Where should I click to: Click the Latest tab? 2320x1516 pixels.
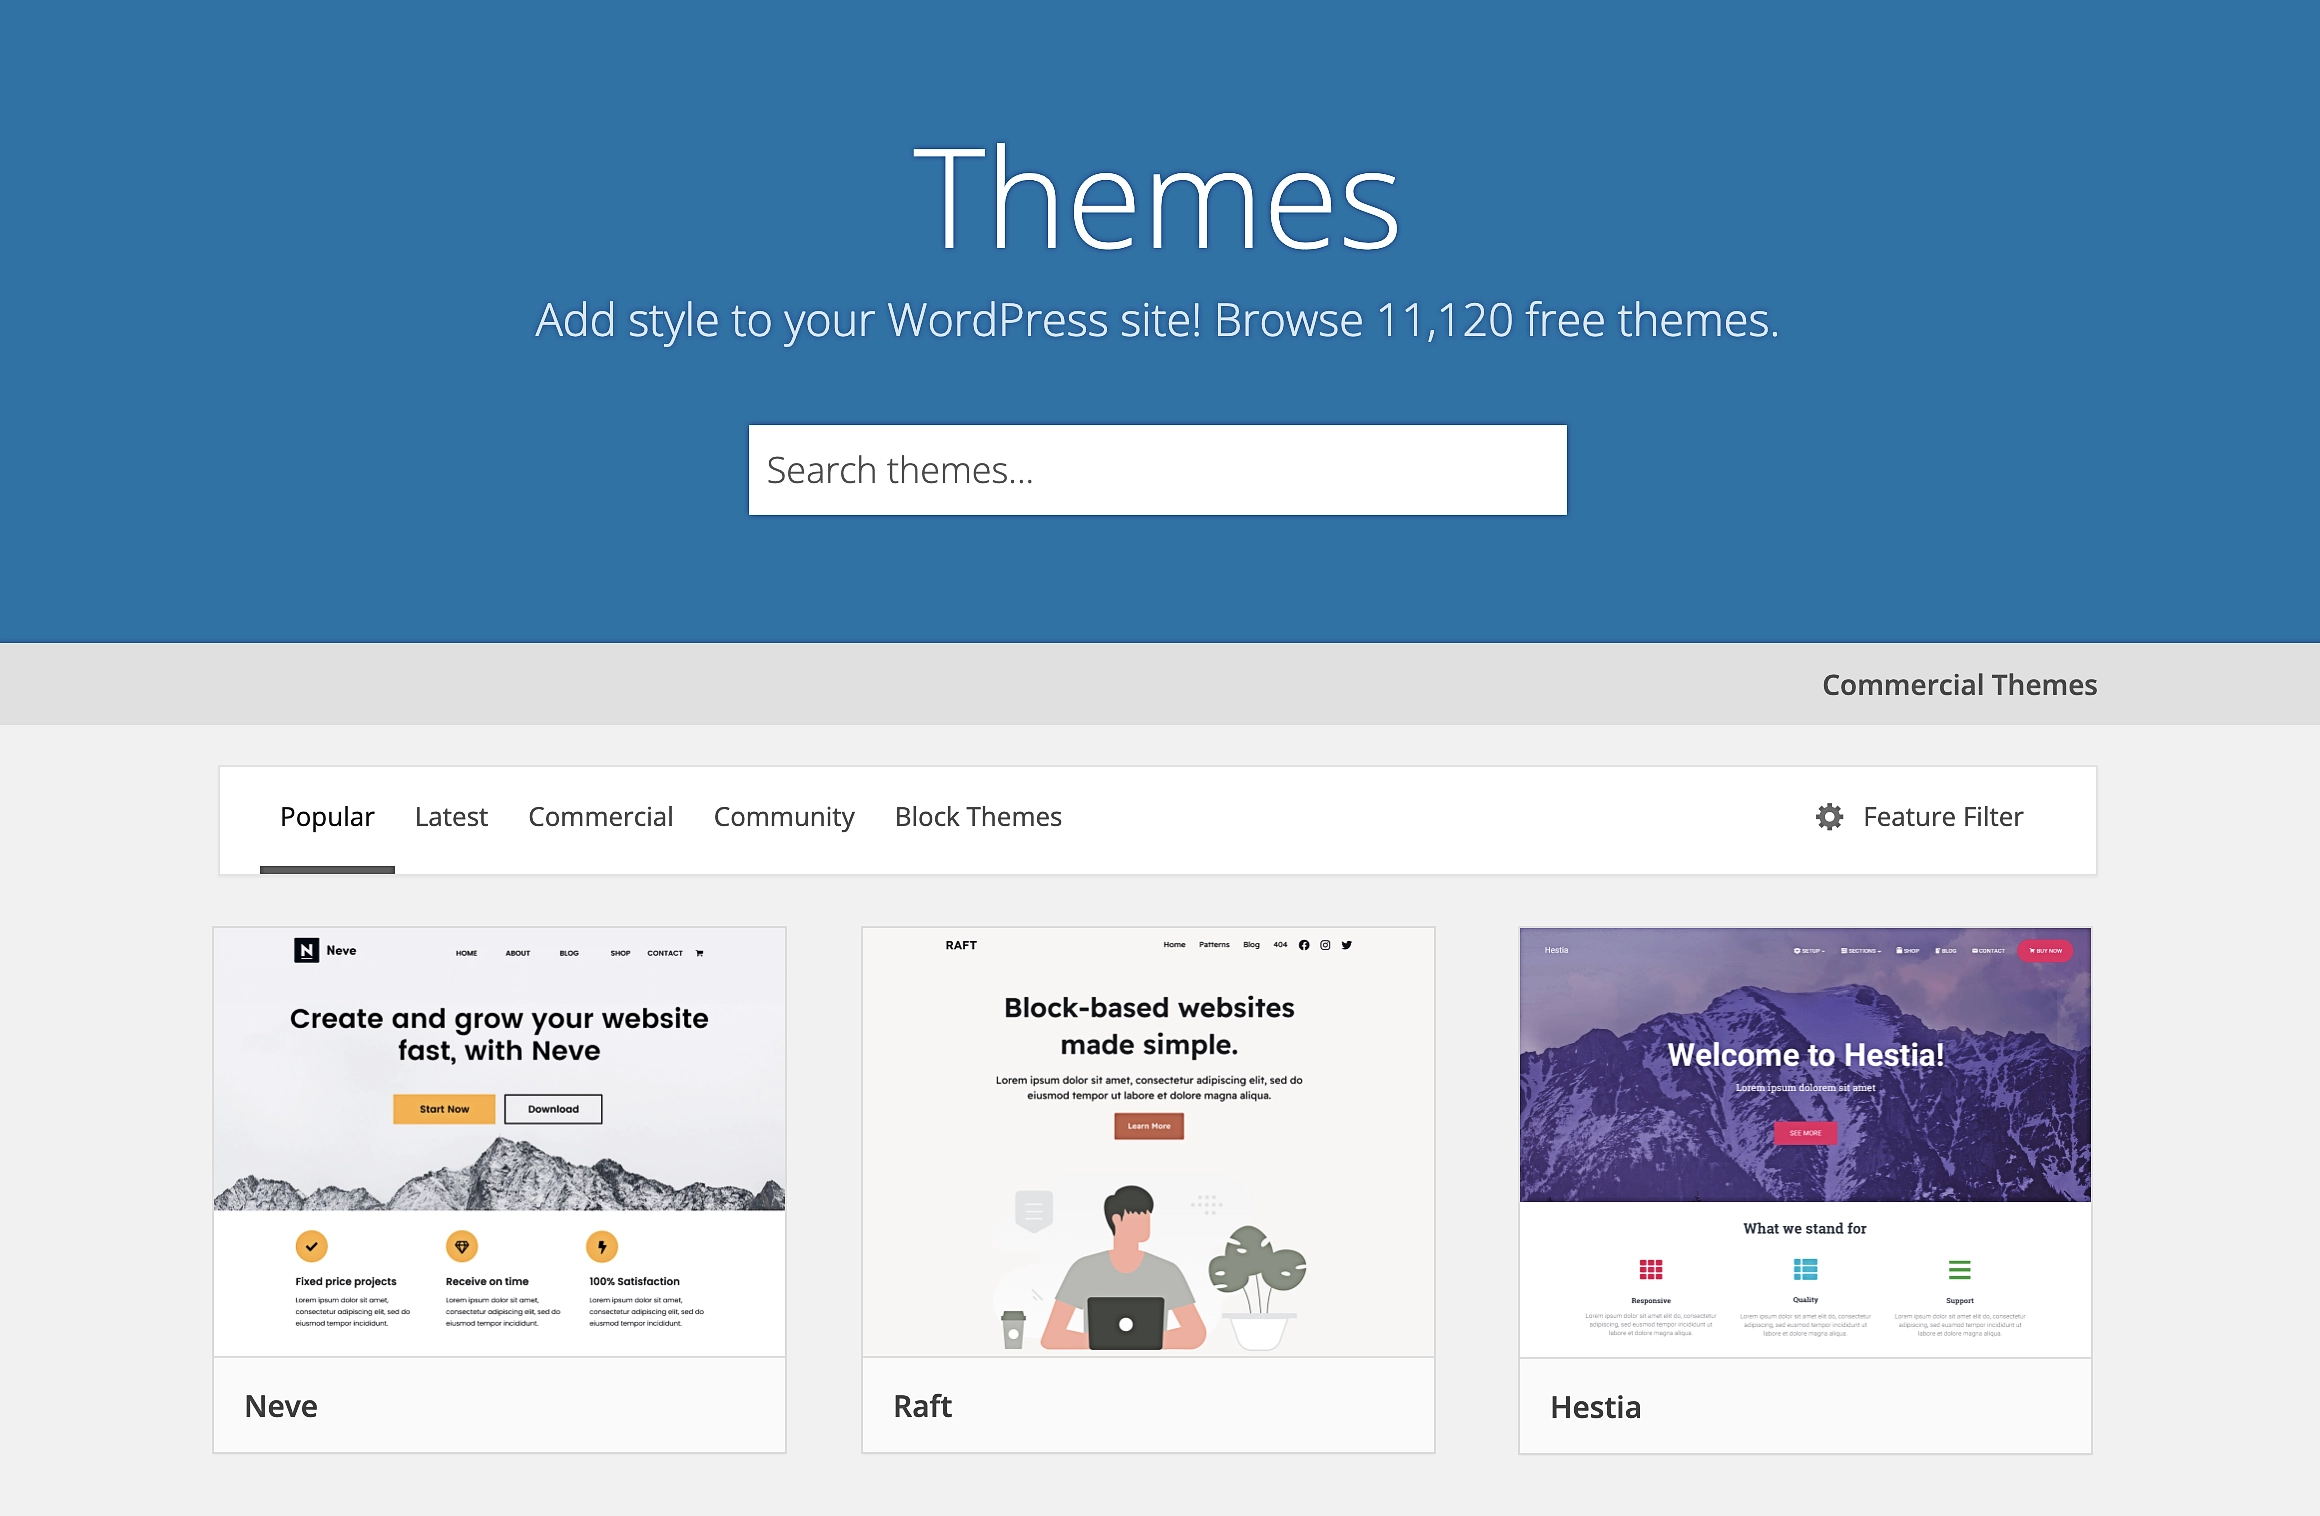pyautogui.click(x=450, y=816)
